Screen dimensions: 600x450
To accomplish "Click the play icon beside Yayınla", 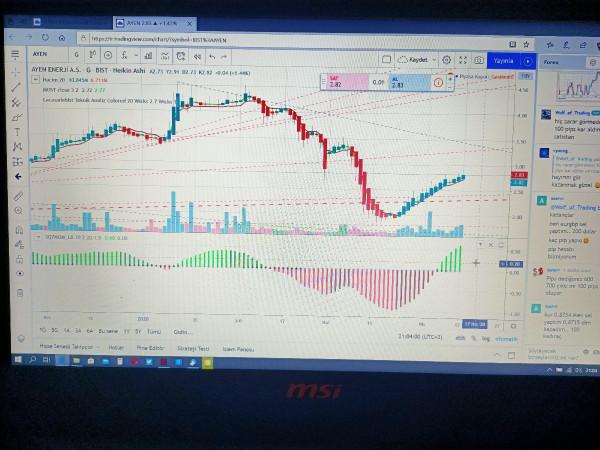I will [528, 61].
